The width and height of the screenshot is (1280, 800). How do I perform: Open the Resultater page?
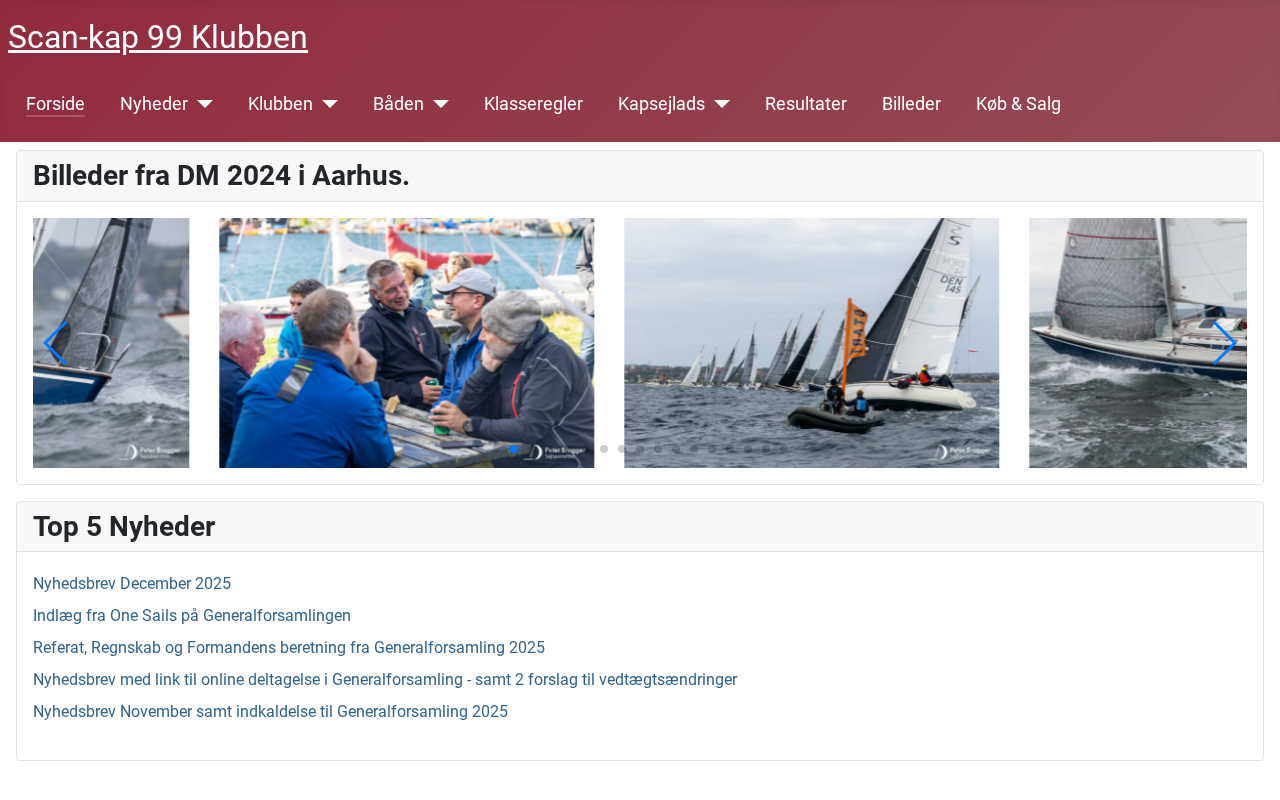(806, 104)
